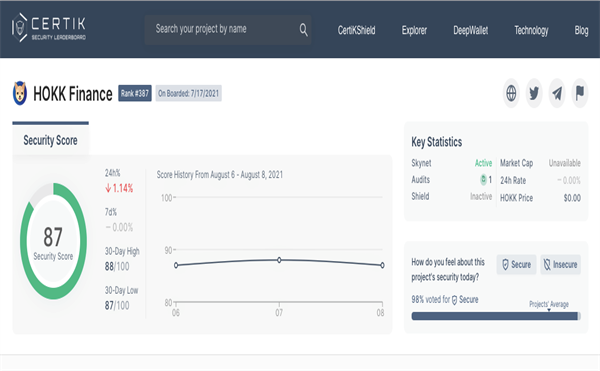Image resolution: width=600 pixels, height=371 pixels.
Task: Select August 07 point on score chart
Action: coord(279,260)
